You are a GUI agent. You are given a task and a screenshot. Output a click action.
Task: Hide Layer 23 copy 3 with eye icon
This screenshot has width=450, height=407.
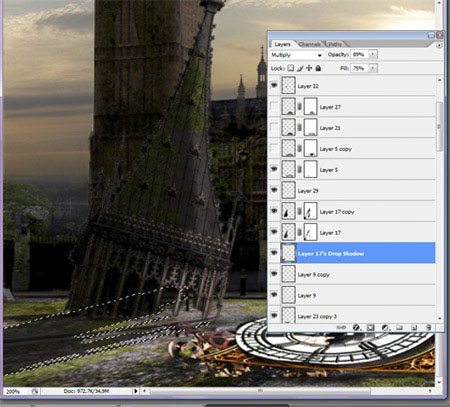pos(274,316)
